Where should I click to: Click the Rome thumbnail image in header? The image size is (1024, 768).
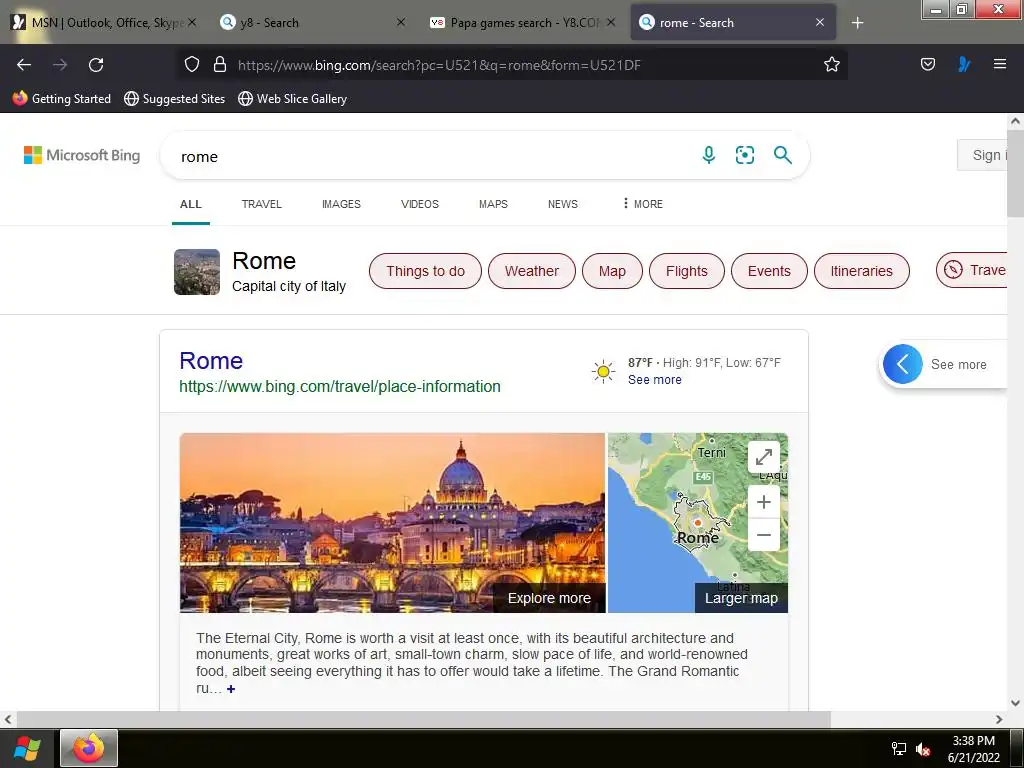tap(197, 272)
